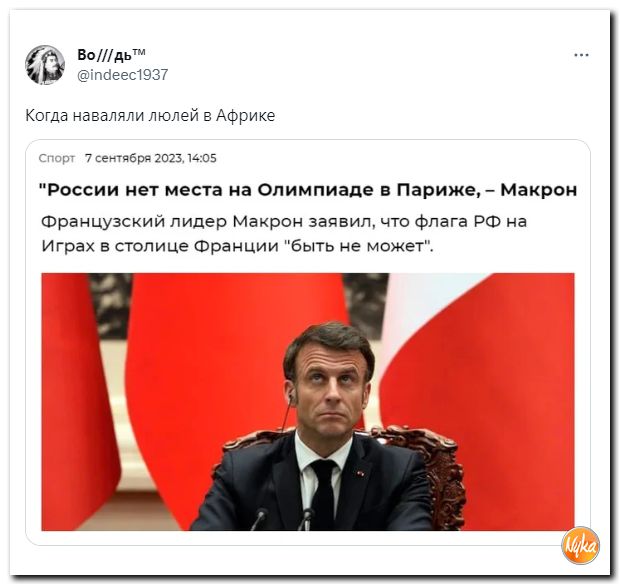Open the Во///дь™ display name
This screenshot has width=621, height=586.
click(111, 55)
